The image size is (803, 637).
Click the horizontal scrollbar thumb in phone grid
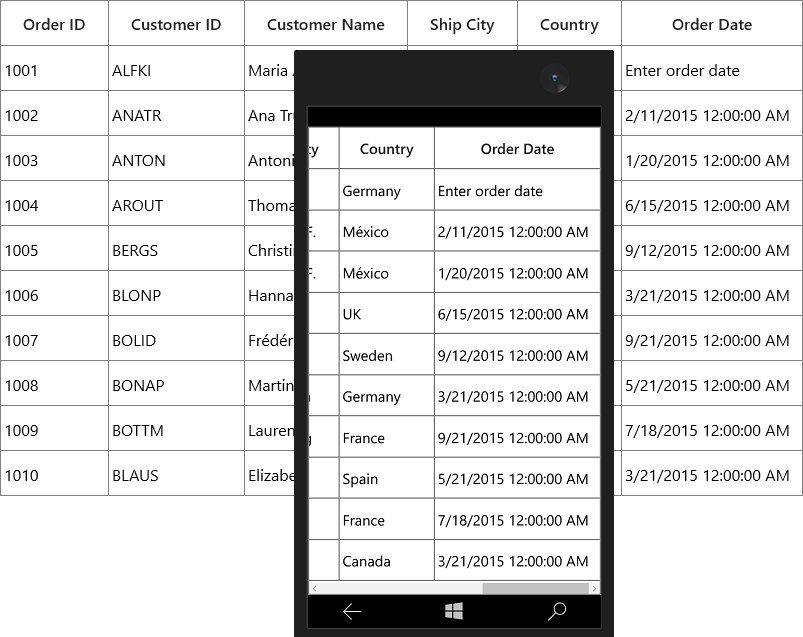[536, 588]
